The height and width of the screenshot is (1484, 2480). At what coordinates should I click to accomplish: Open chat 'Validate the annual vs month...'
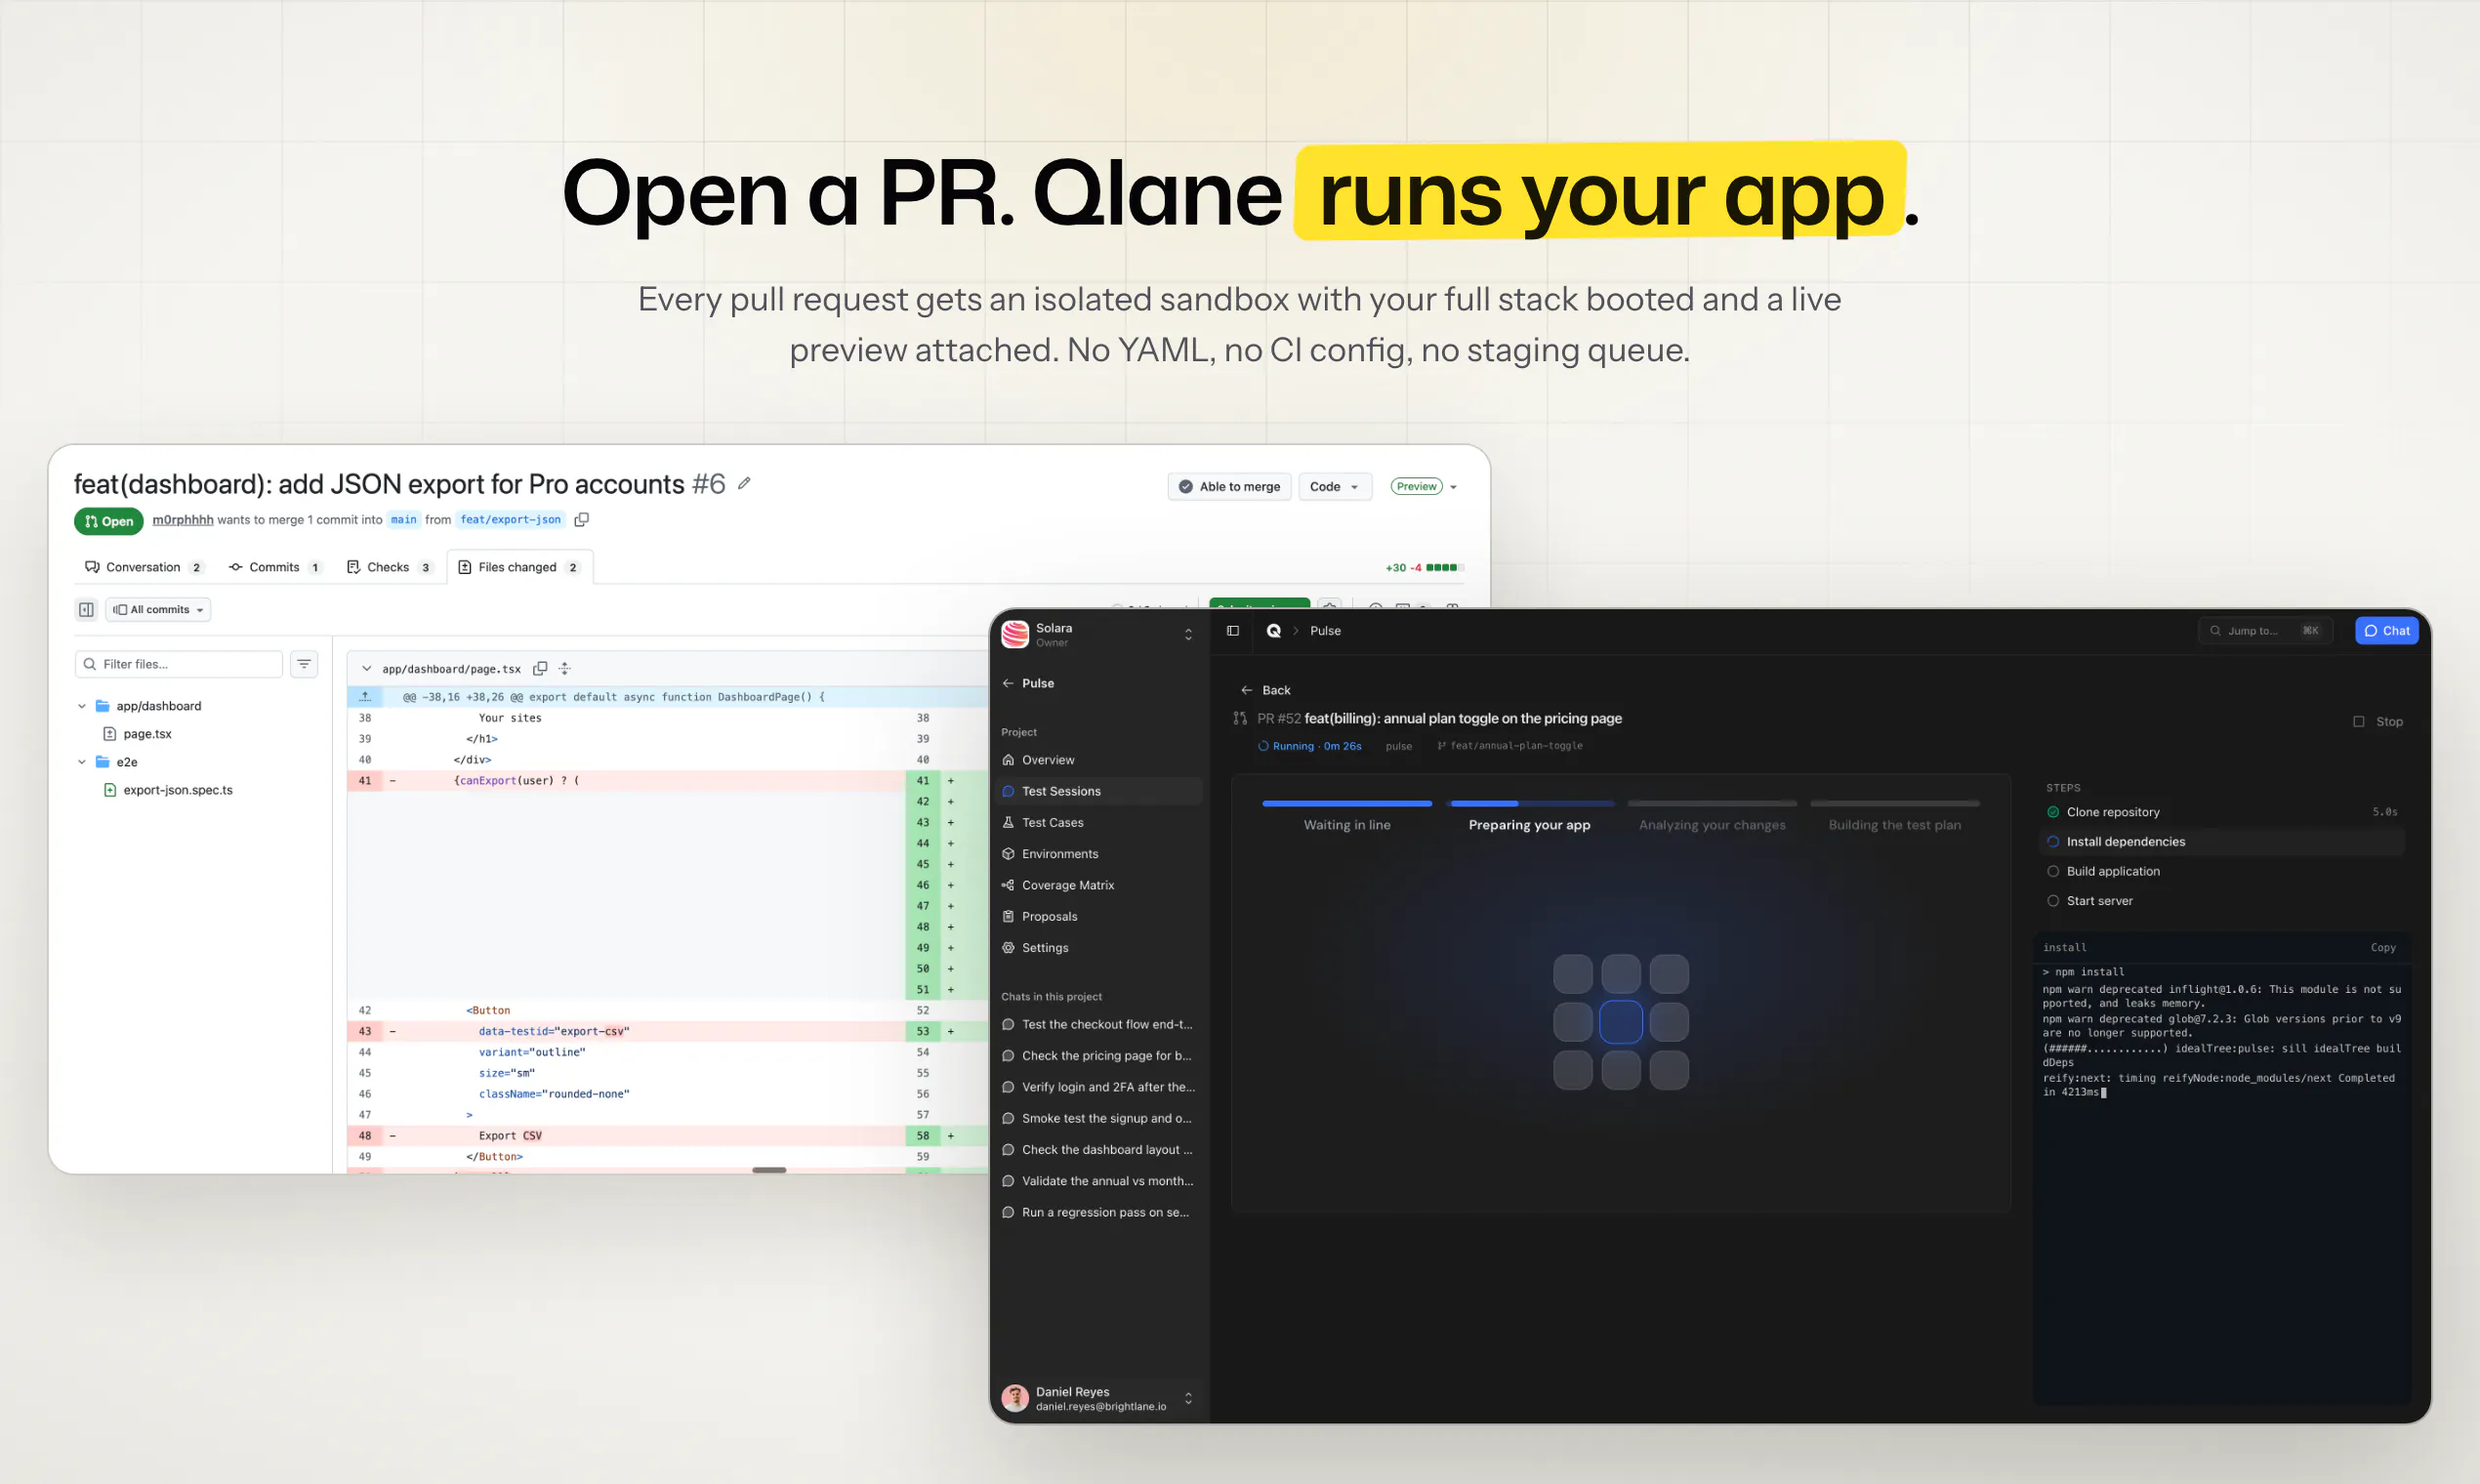[x=1099, y=1181]
